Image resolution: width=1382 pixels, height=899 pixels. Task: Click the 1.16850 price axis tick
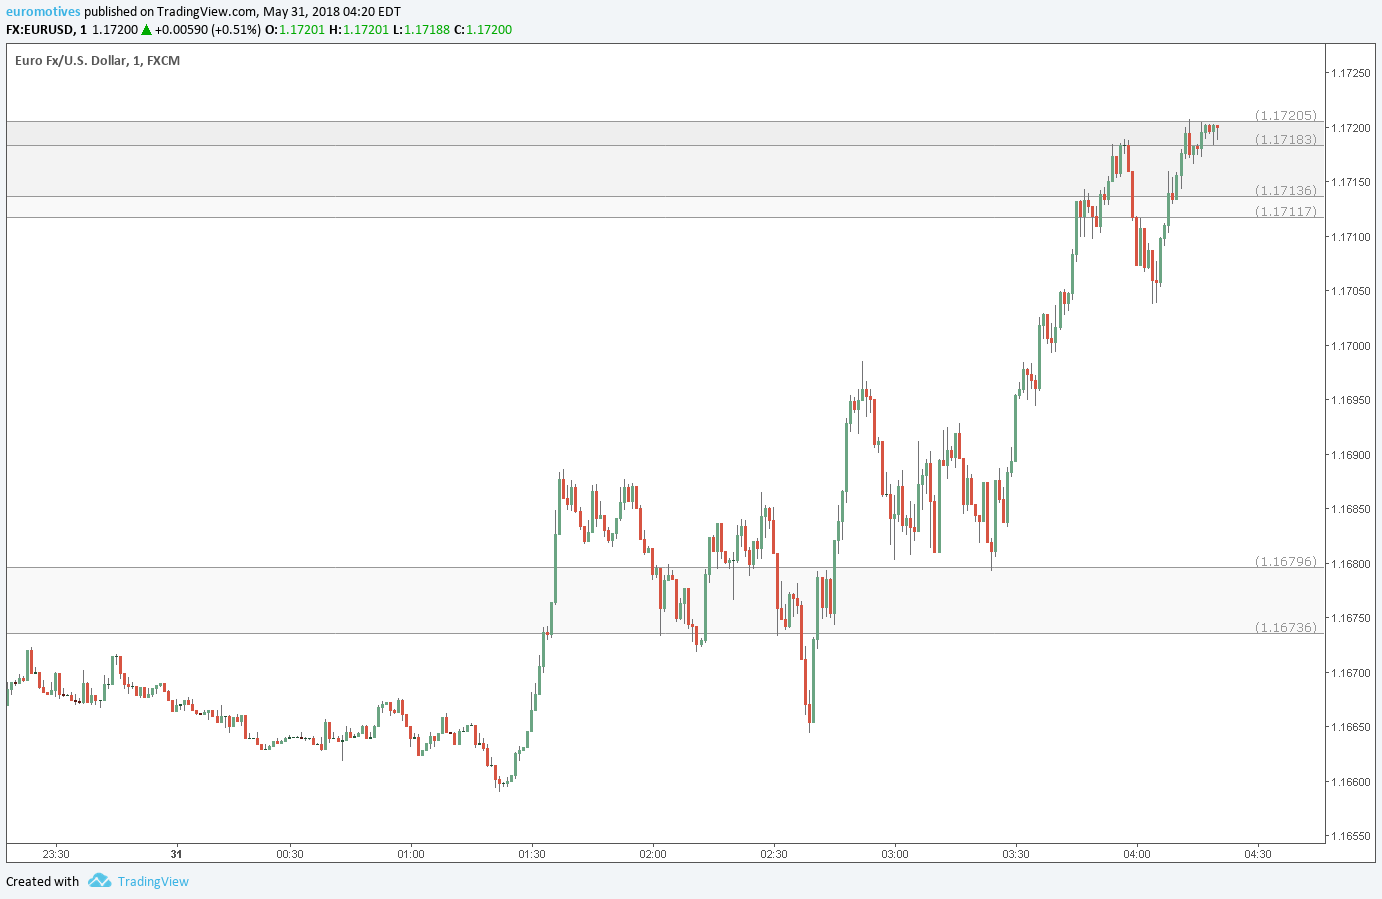point(1349,509)
